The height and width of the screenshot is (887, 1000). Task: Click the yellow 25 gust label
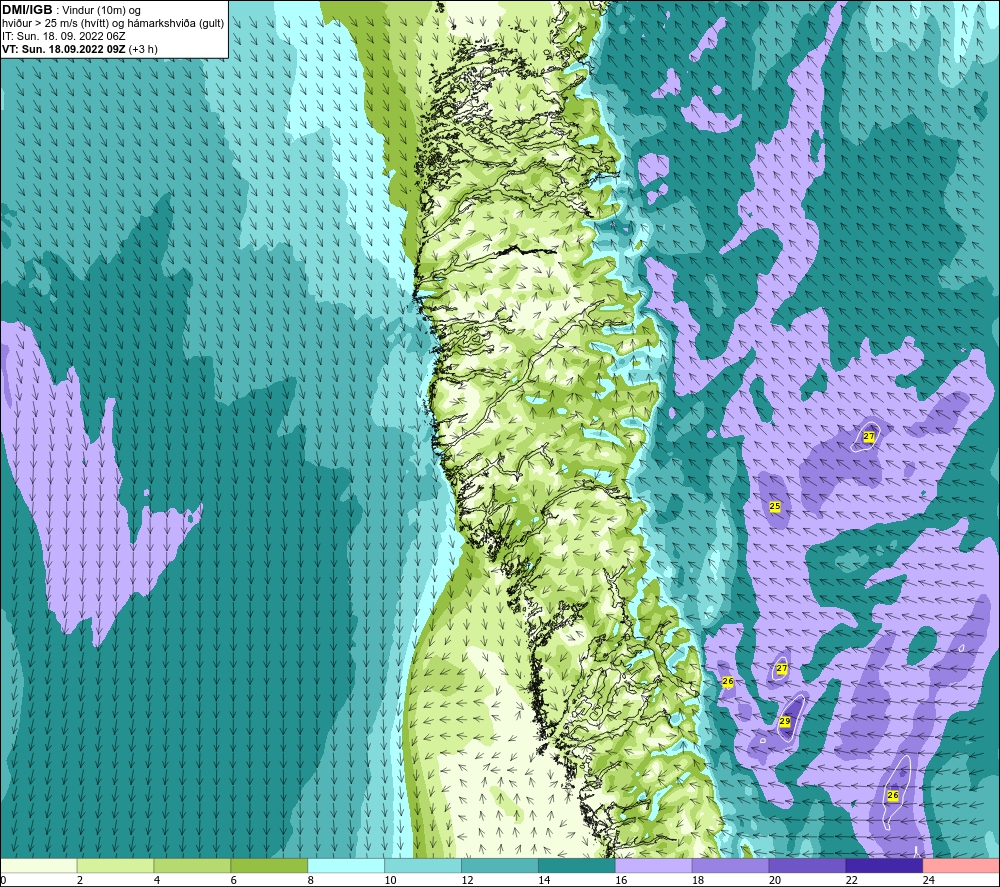pyautogui.click(x=775, y=506)
